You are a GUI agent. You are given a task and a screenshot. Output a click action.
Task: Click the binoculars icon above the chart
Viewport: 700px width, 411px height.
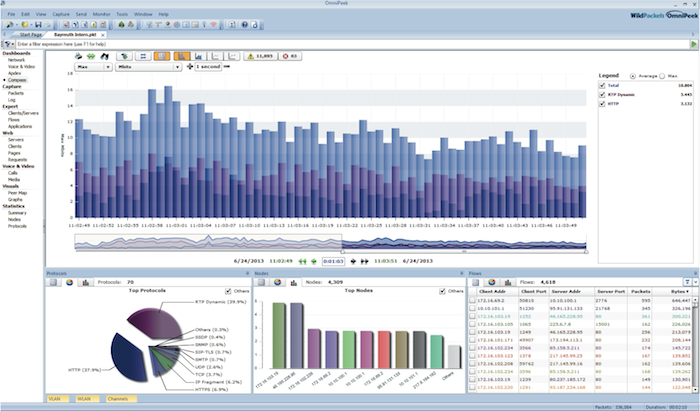click(x=104, y=56)
